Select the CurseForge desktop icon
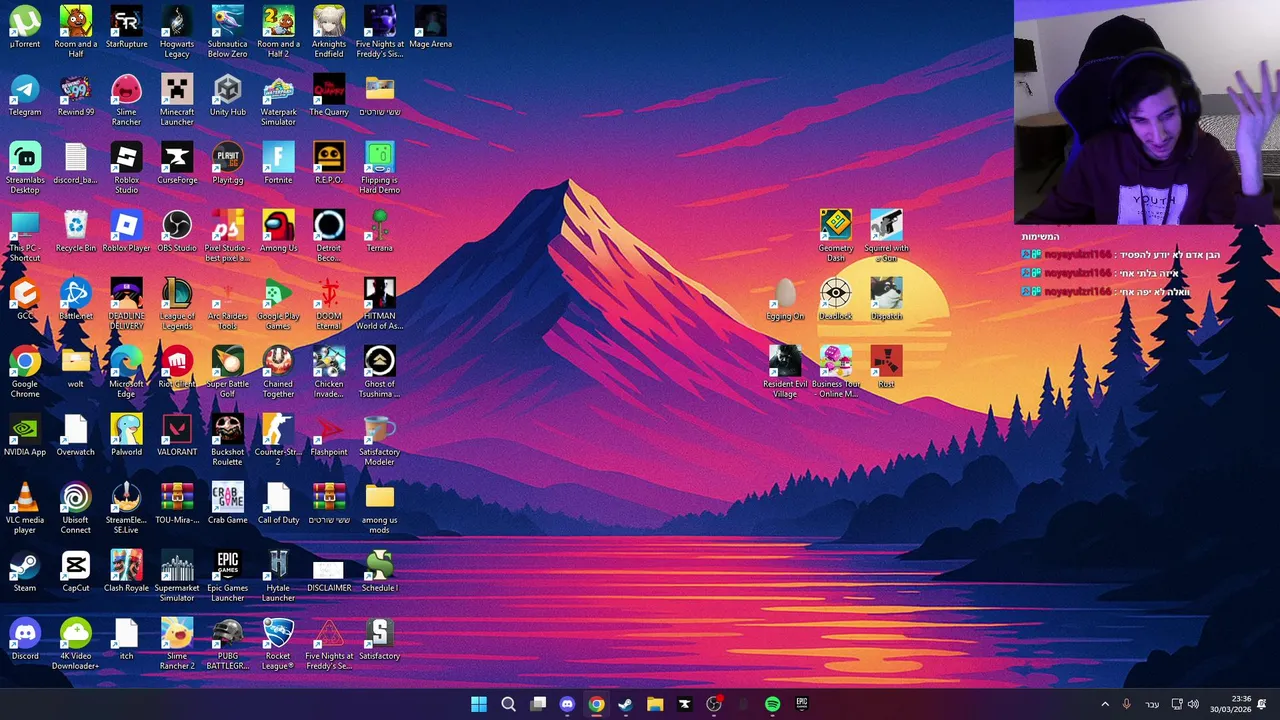This screenshot has height=720, width=1280. (x=177, y=163)
